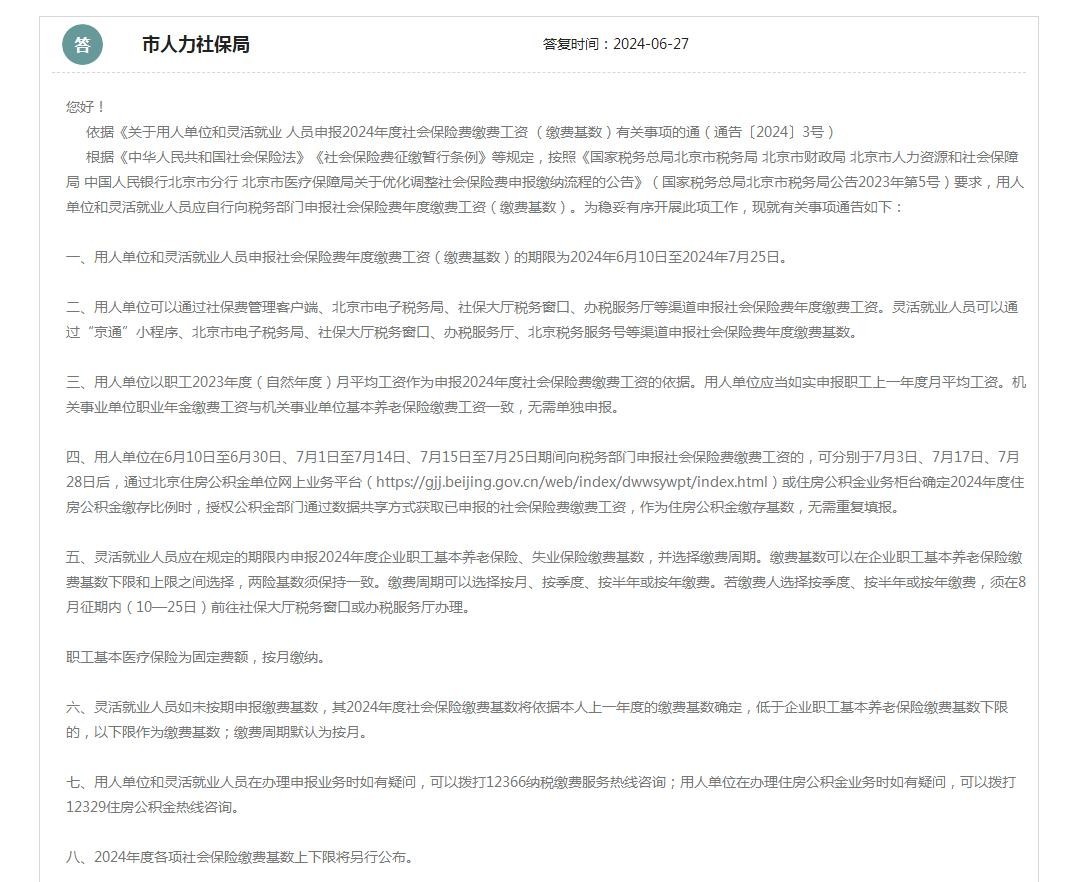This screenshot has height=882, width=1080.
Task: Click the line starting with 依据《关于用人单位
Action: (x=460, y=132)
